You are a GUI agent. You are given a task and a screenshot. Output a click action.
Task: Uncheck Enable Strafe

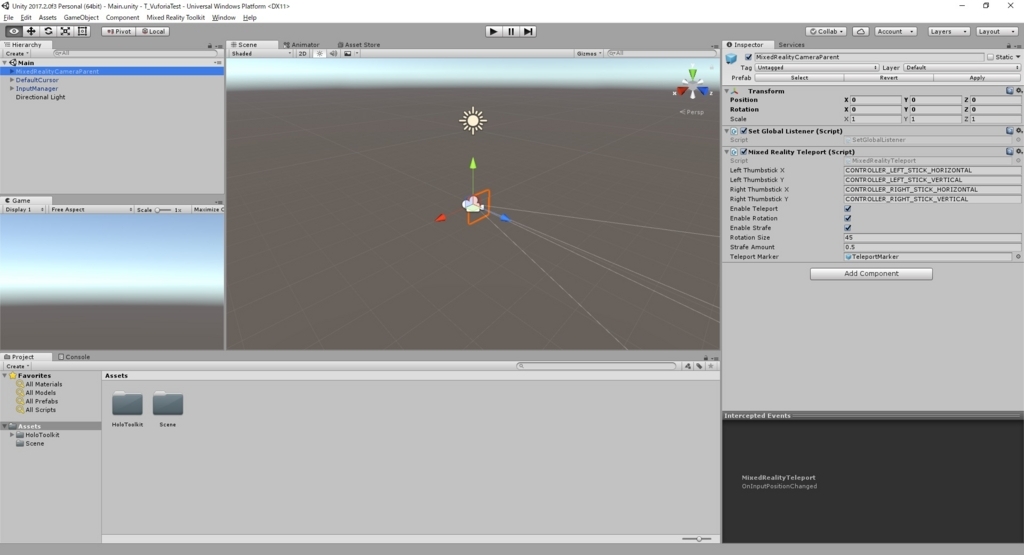848,228
